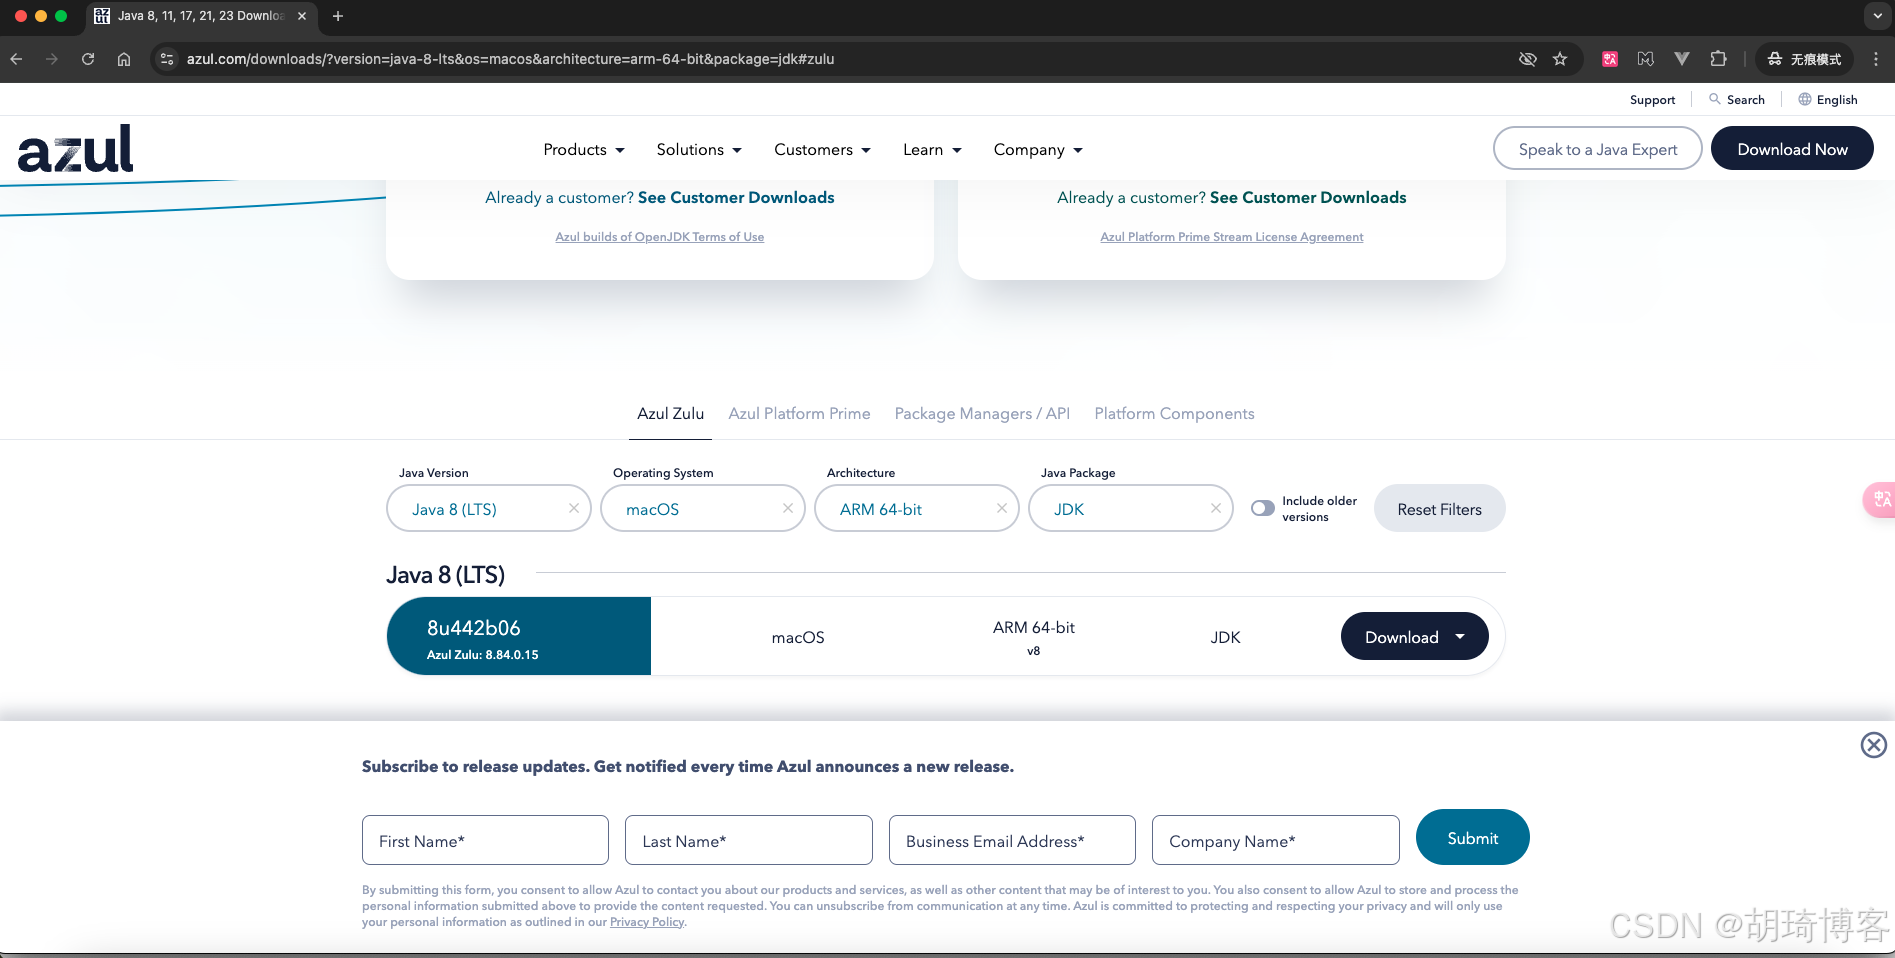Close the Java 8, 11, 17 tab

click(302, 16)
